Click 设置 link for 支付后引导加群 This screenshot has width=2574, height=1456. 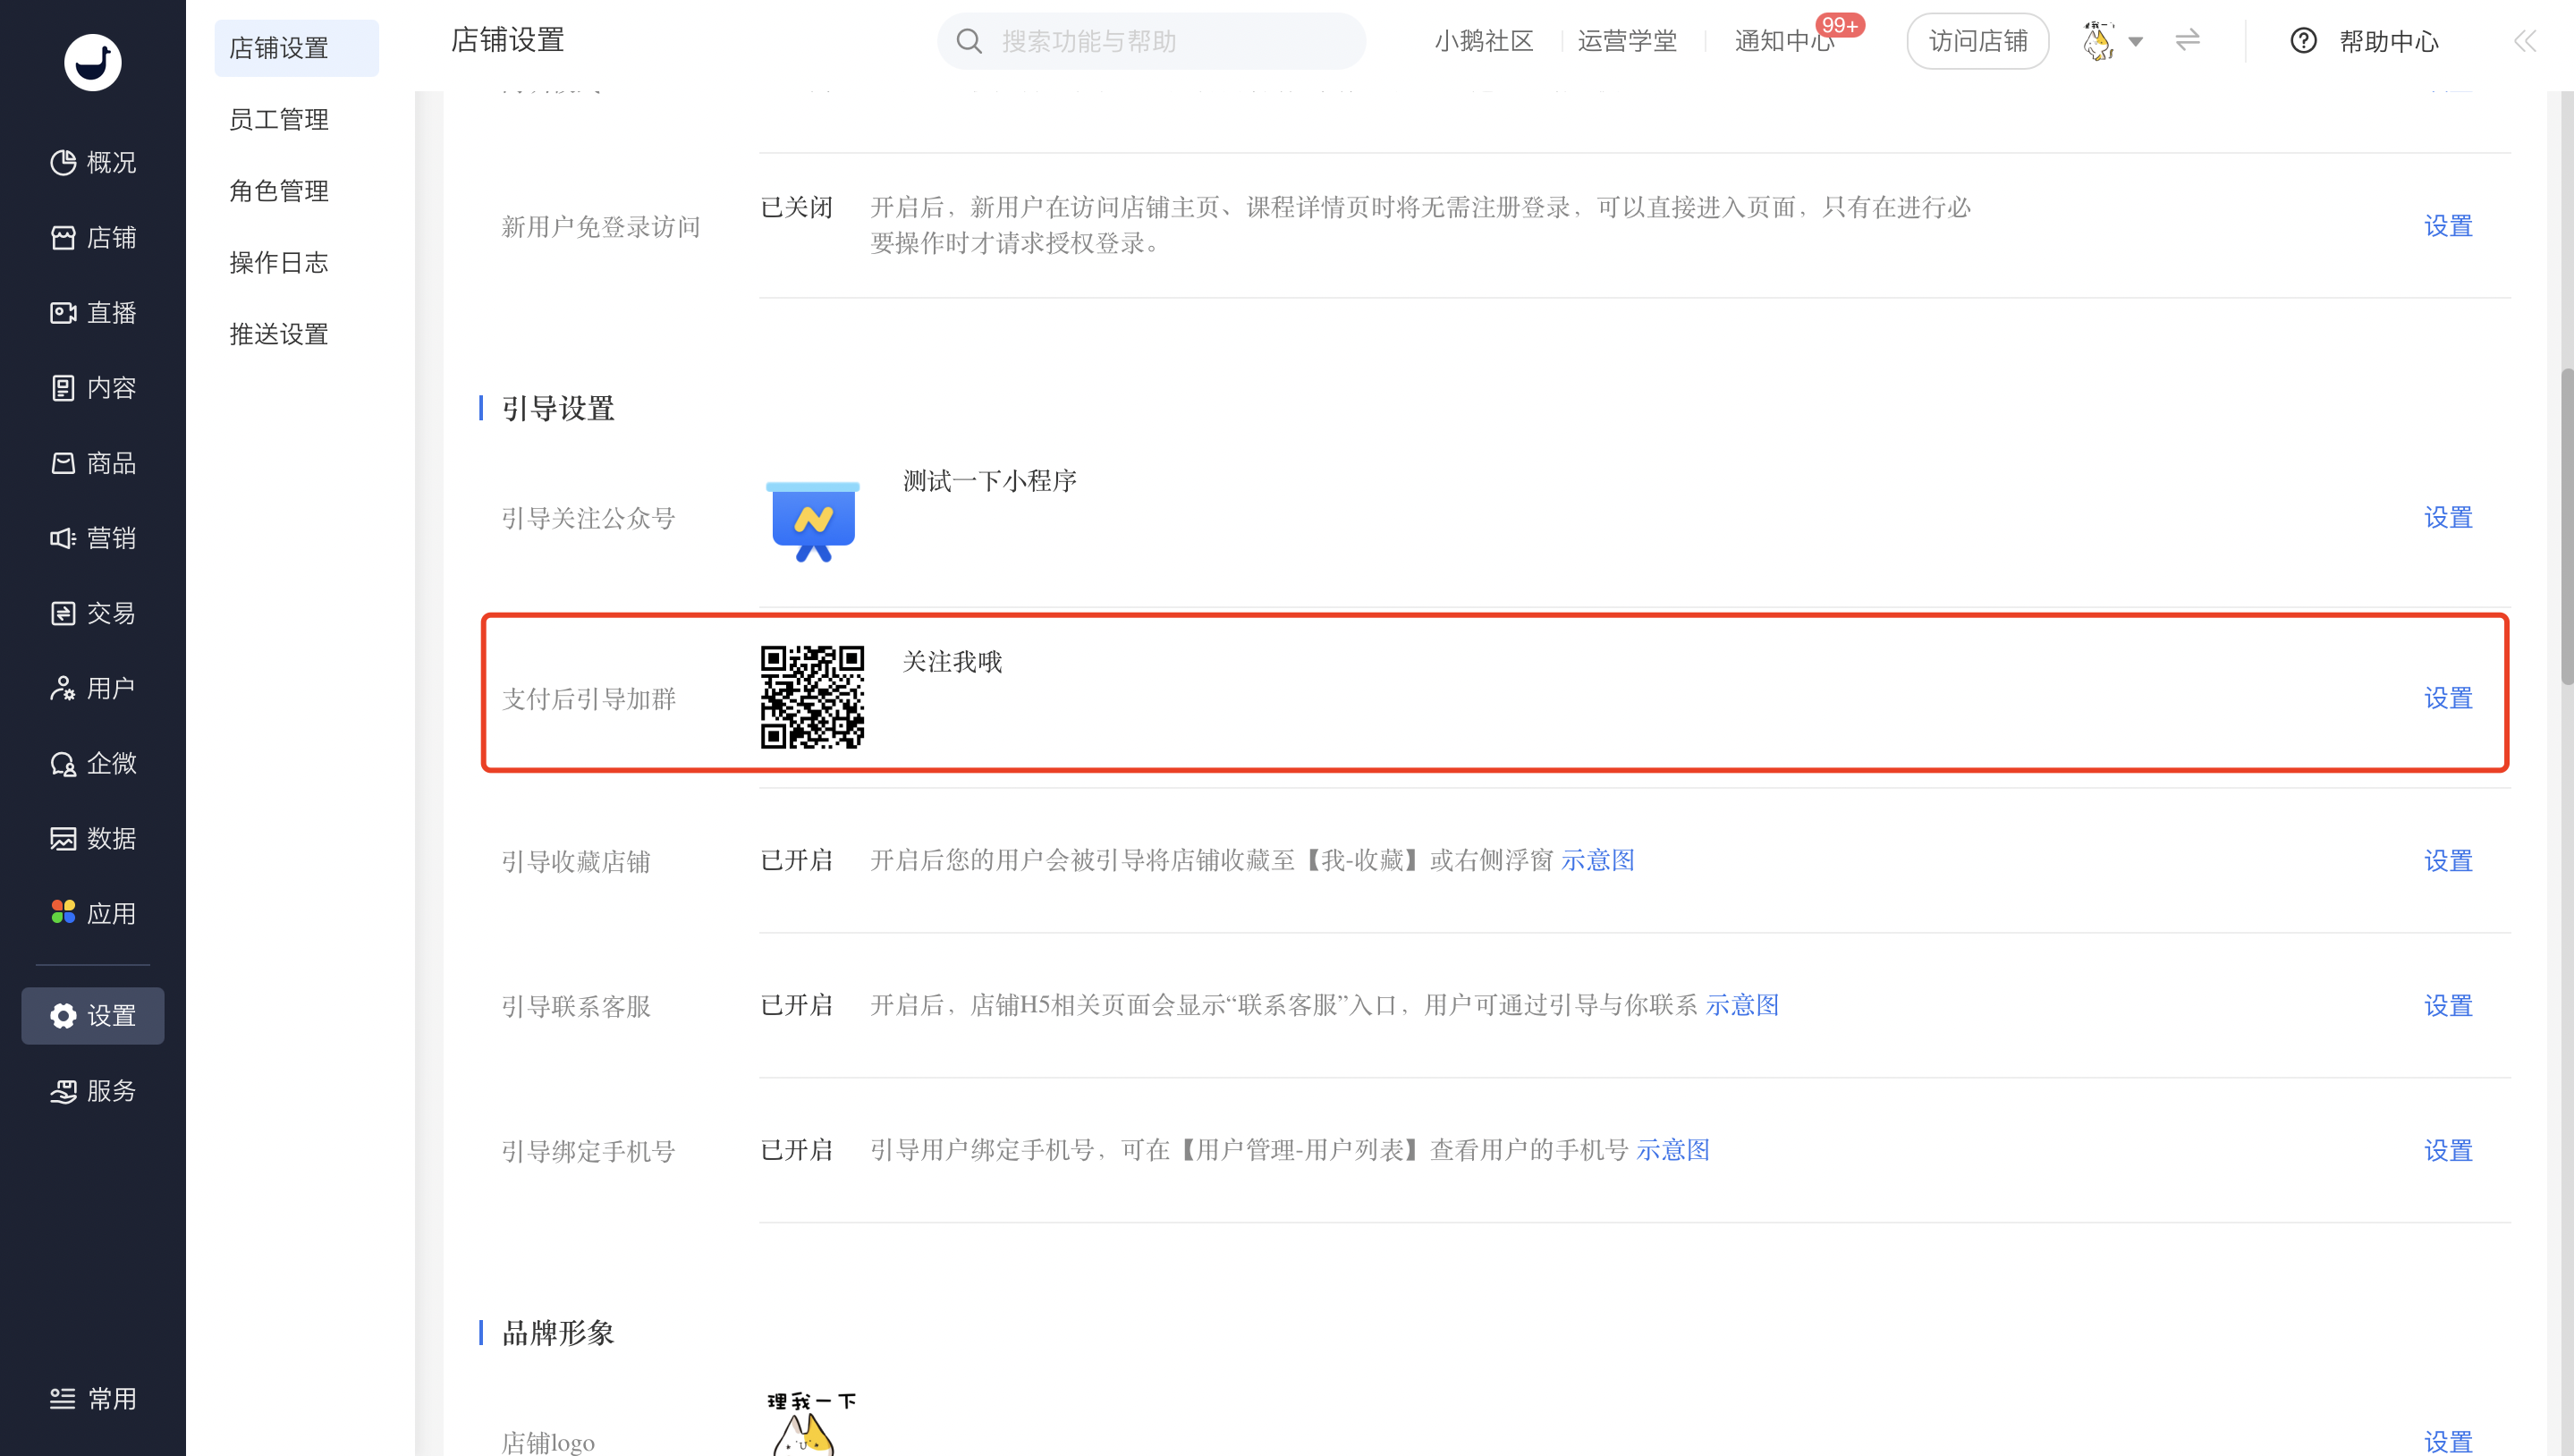(x=2448, y=697)
